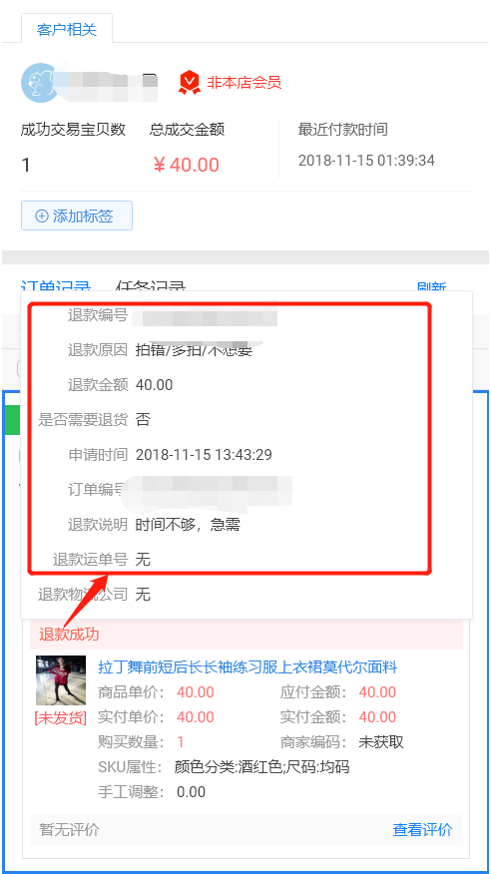The width and height of the screenshot is (491, 874).
Task: Switch to the 订单记录 tab
Action: 56,286
